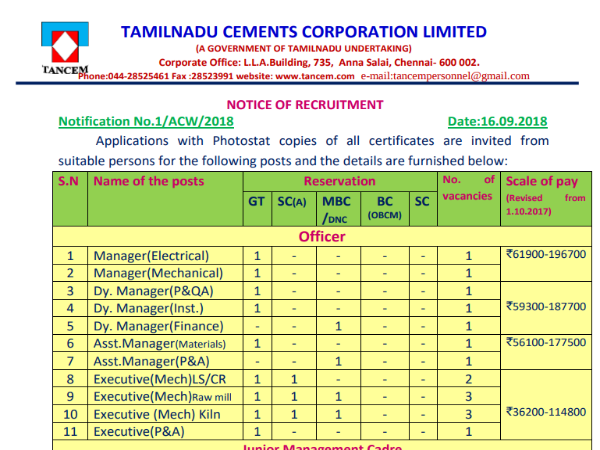
Task: Click 'Dy. Manager(Finance)' post name
Action: click(158, 326)
